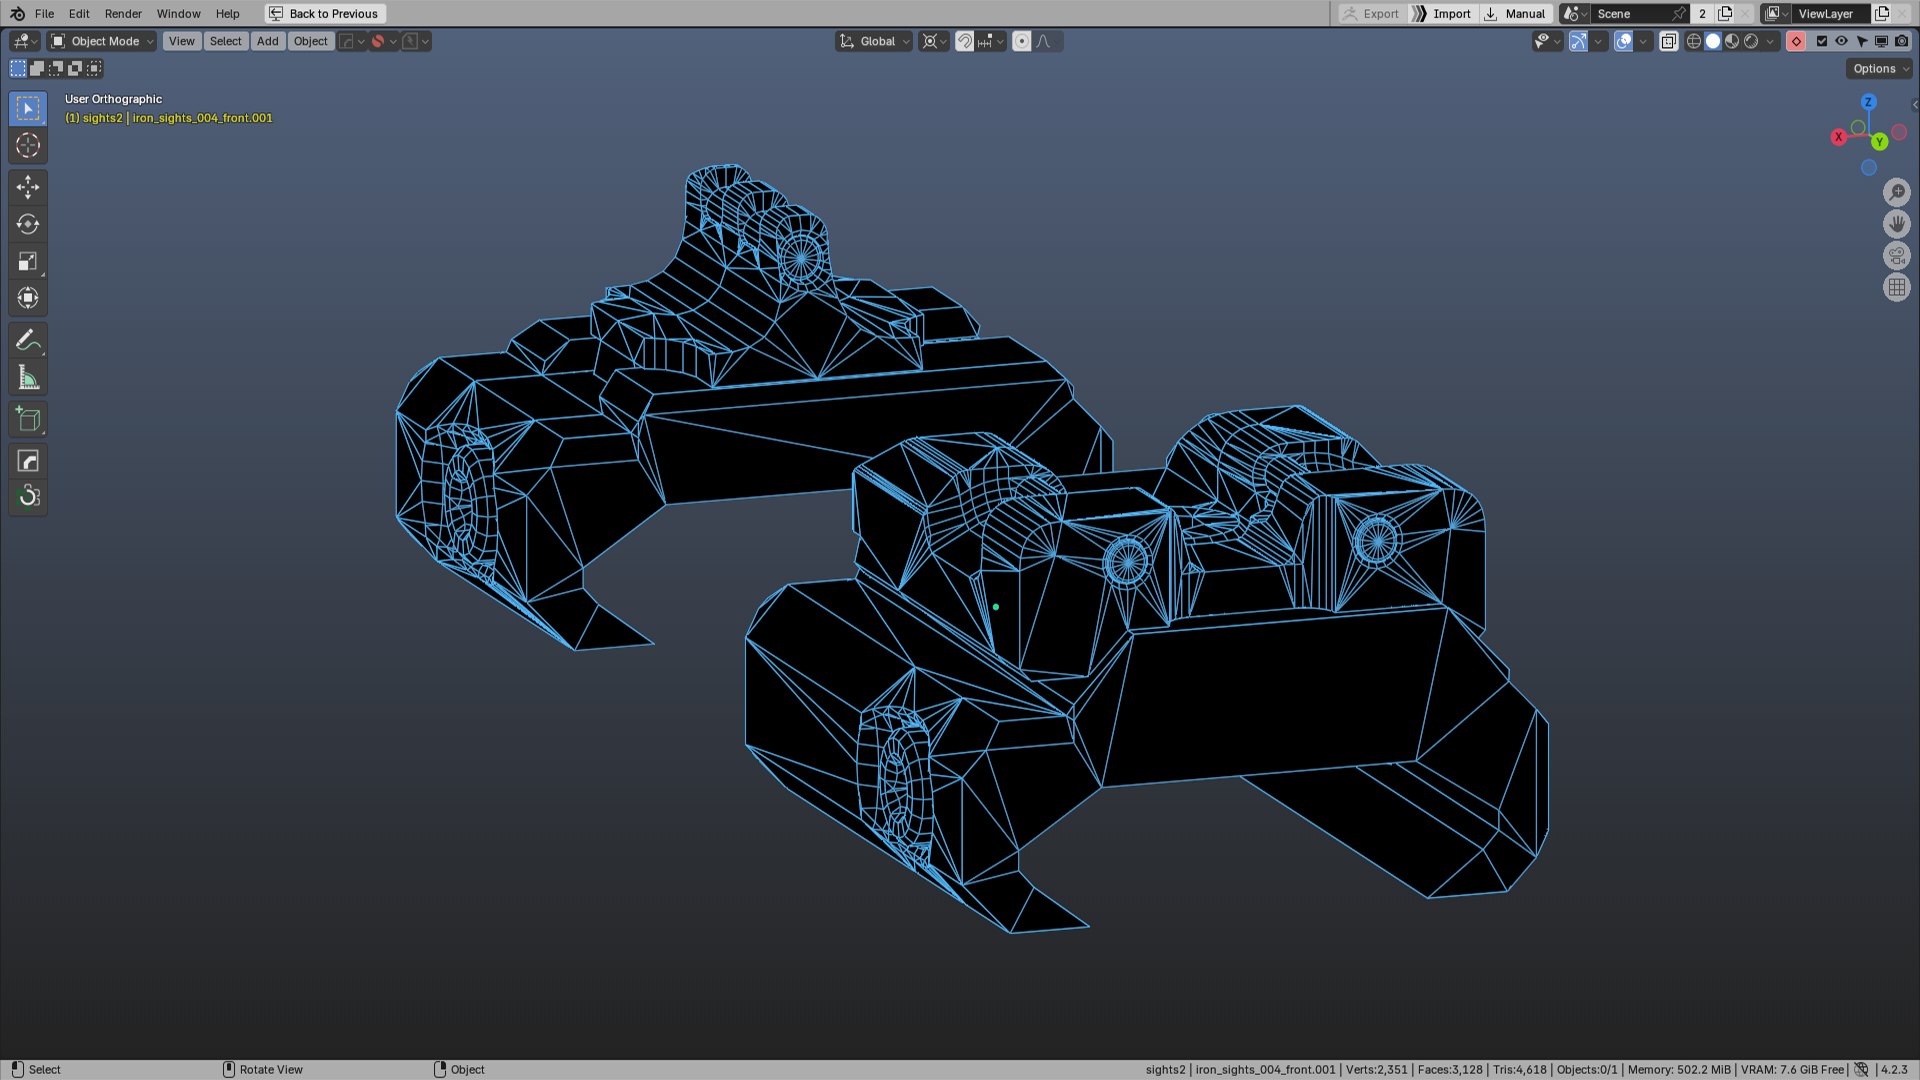Click the Import button

[x=1441, y=14]
